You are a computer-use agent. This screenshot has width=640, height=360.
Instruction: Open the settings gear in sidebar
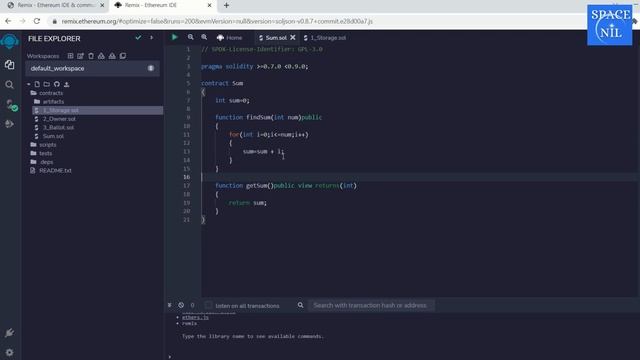(x=9, y=352)
